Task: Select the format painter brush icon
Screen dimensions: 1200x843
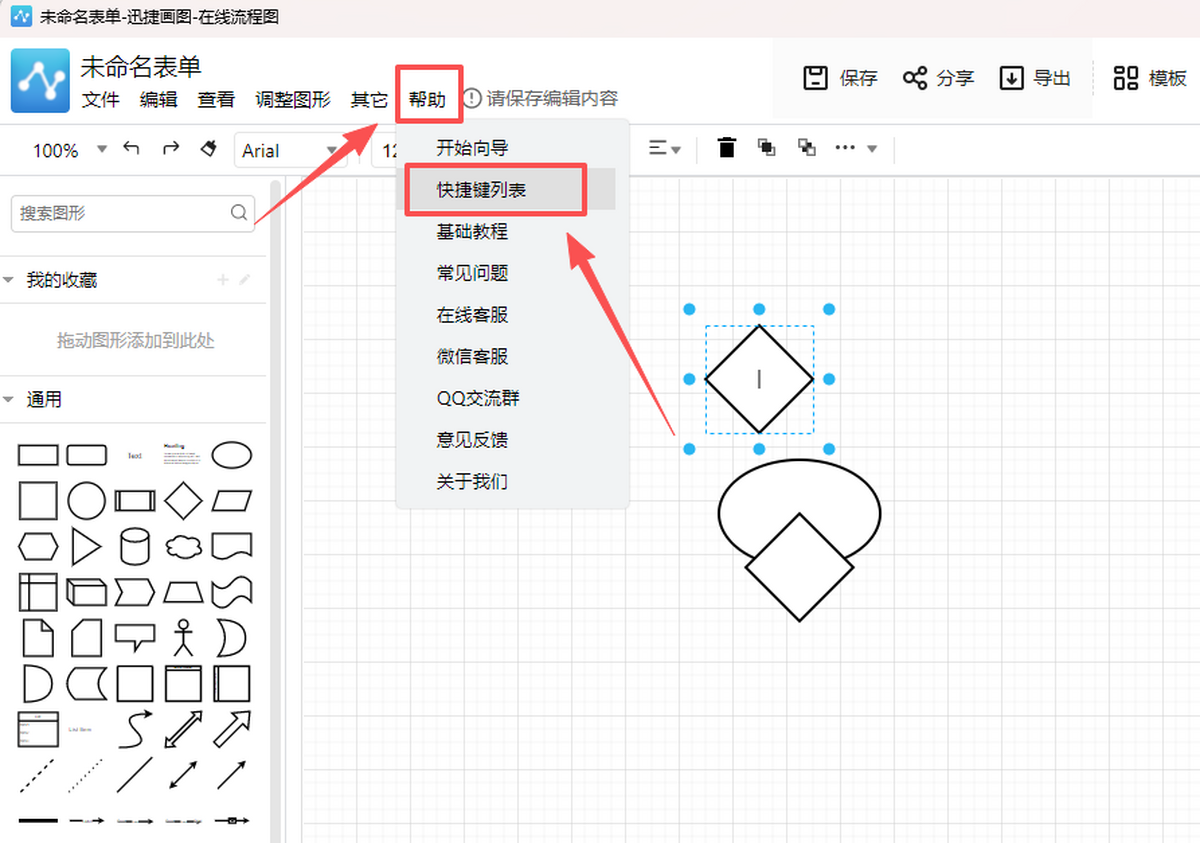Action: tap(209, 149)
